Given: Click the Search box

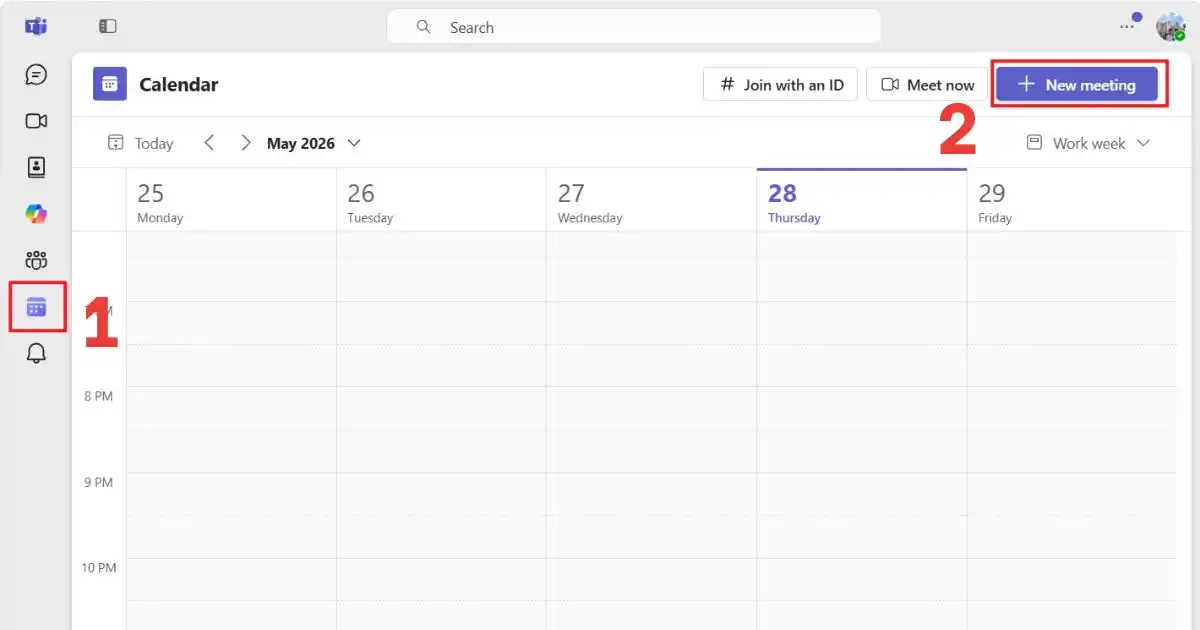Looking at the screenshot, I should (634, 27).
